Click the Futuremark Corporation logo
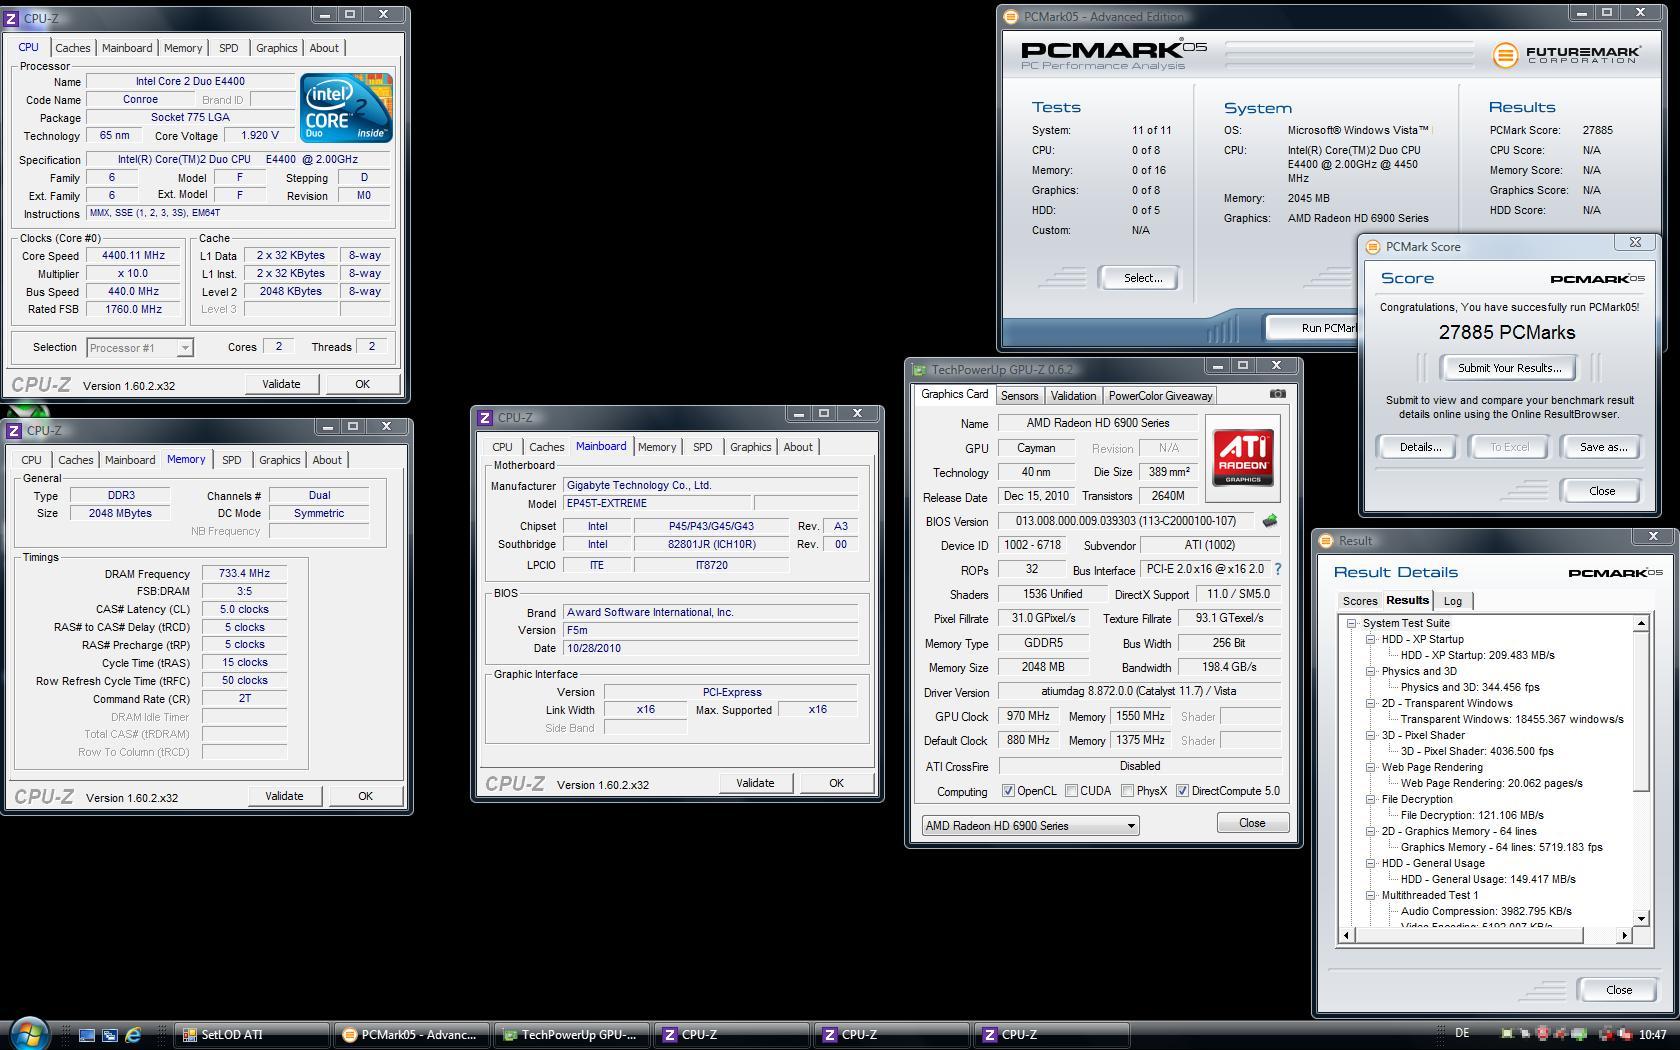 [x=1566, y=55]
